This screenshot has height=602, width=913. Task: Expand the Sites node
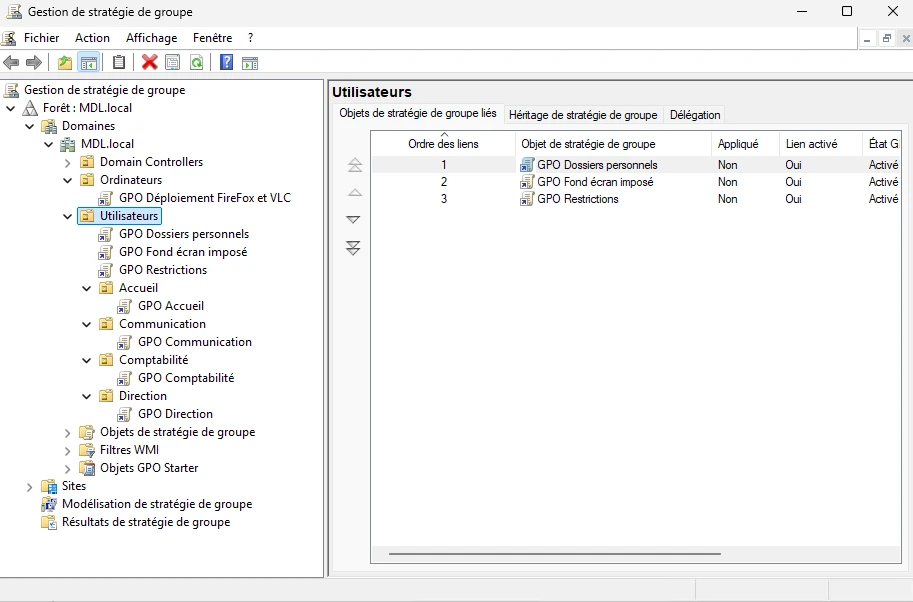[30, 487]
